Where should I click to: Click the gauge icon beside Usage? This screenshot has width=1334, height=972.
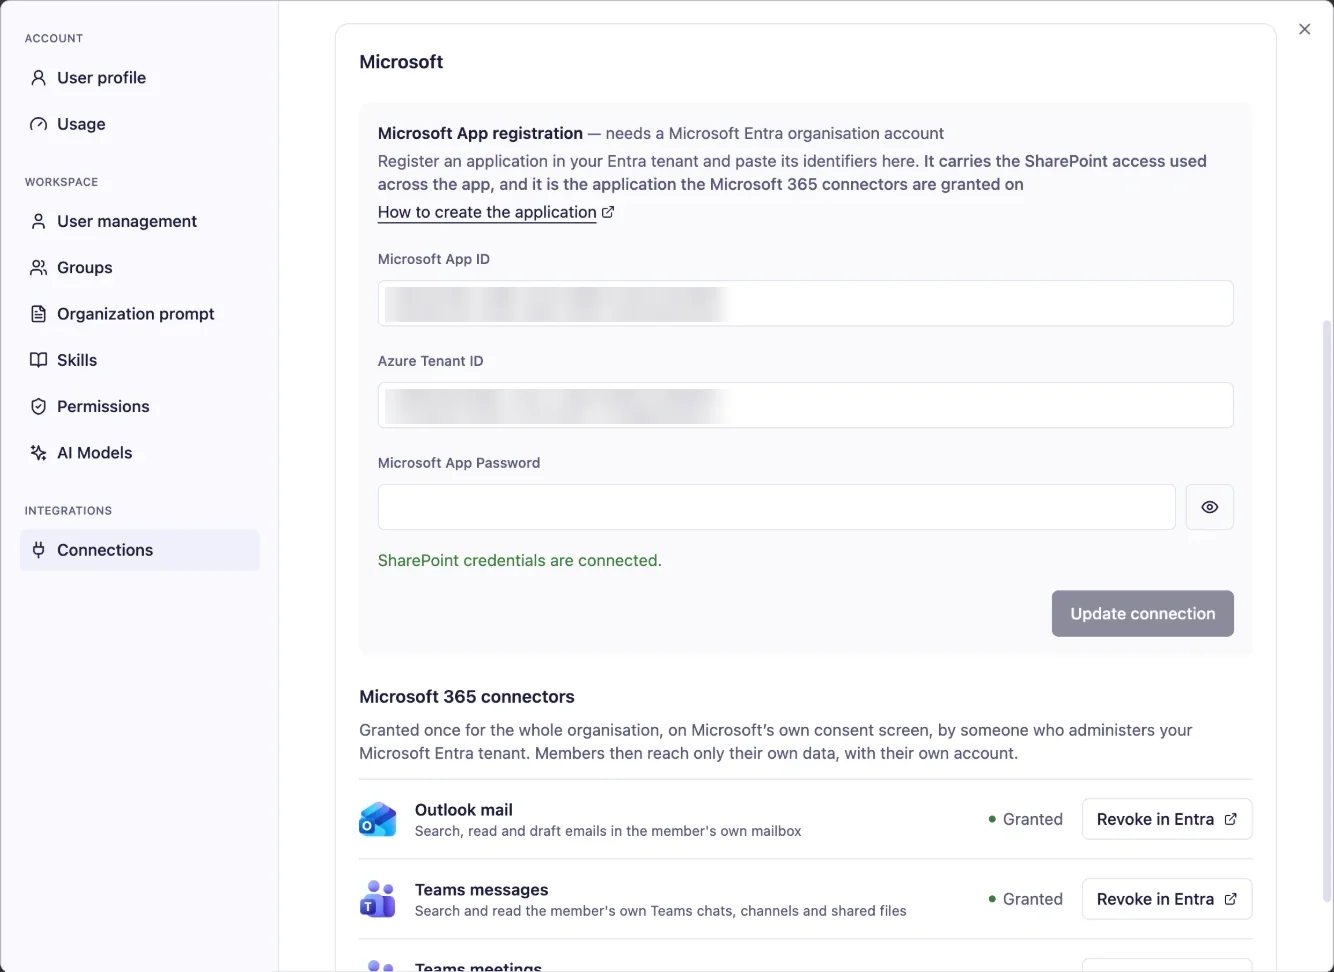(38, 124)
